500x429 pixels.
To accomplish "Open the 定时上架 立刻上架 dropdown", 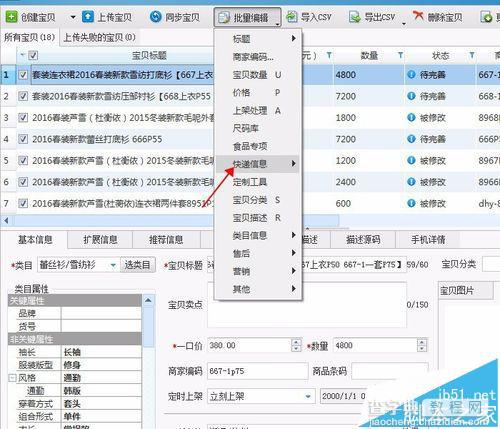I will 308,397.
